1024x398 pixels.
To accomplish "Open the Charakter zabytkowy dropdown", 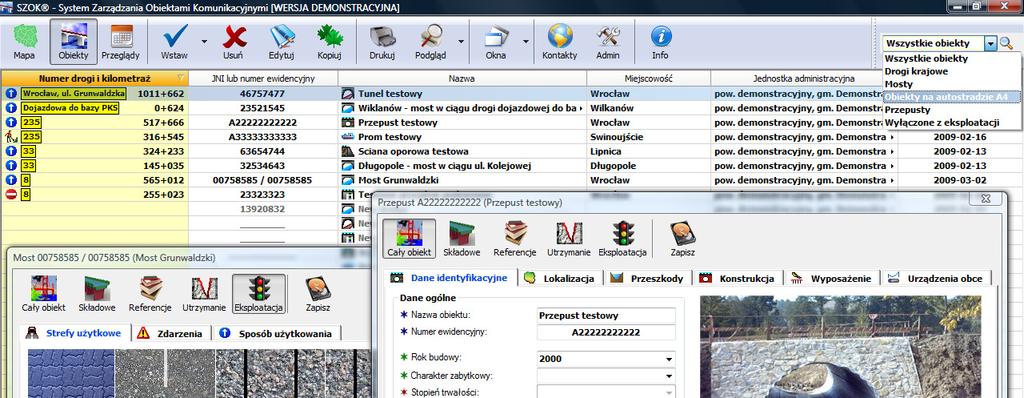I will click(669, 376).
